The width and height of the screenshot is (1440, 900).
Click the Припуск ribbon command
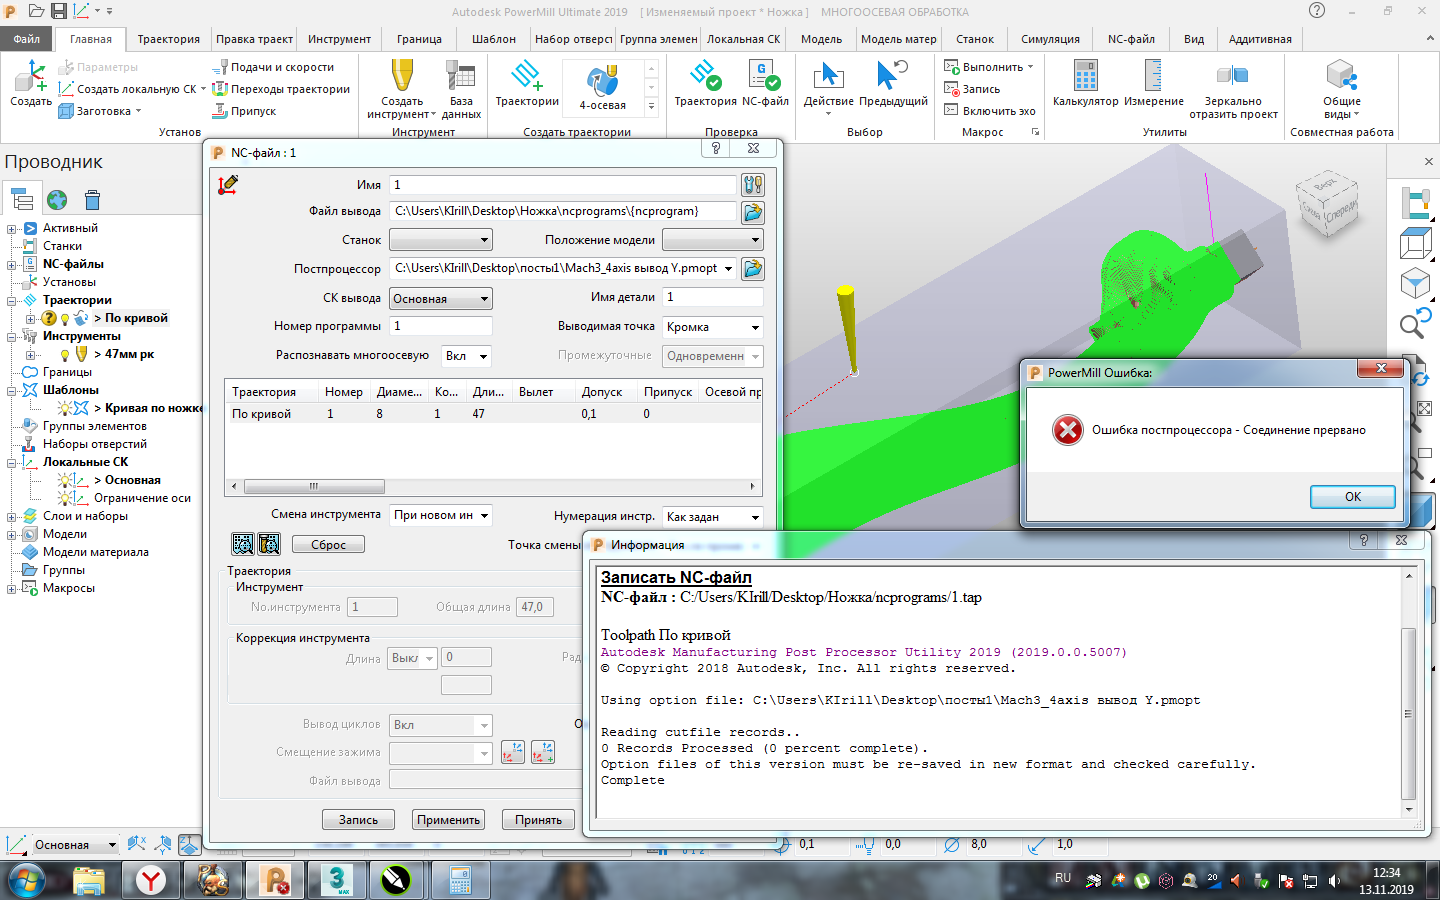coord(245,111)
